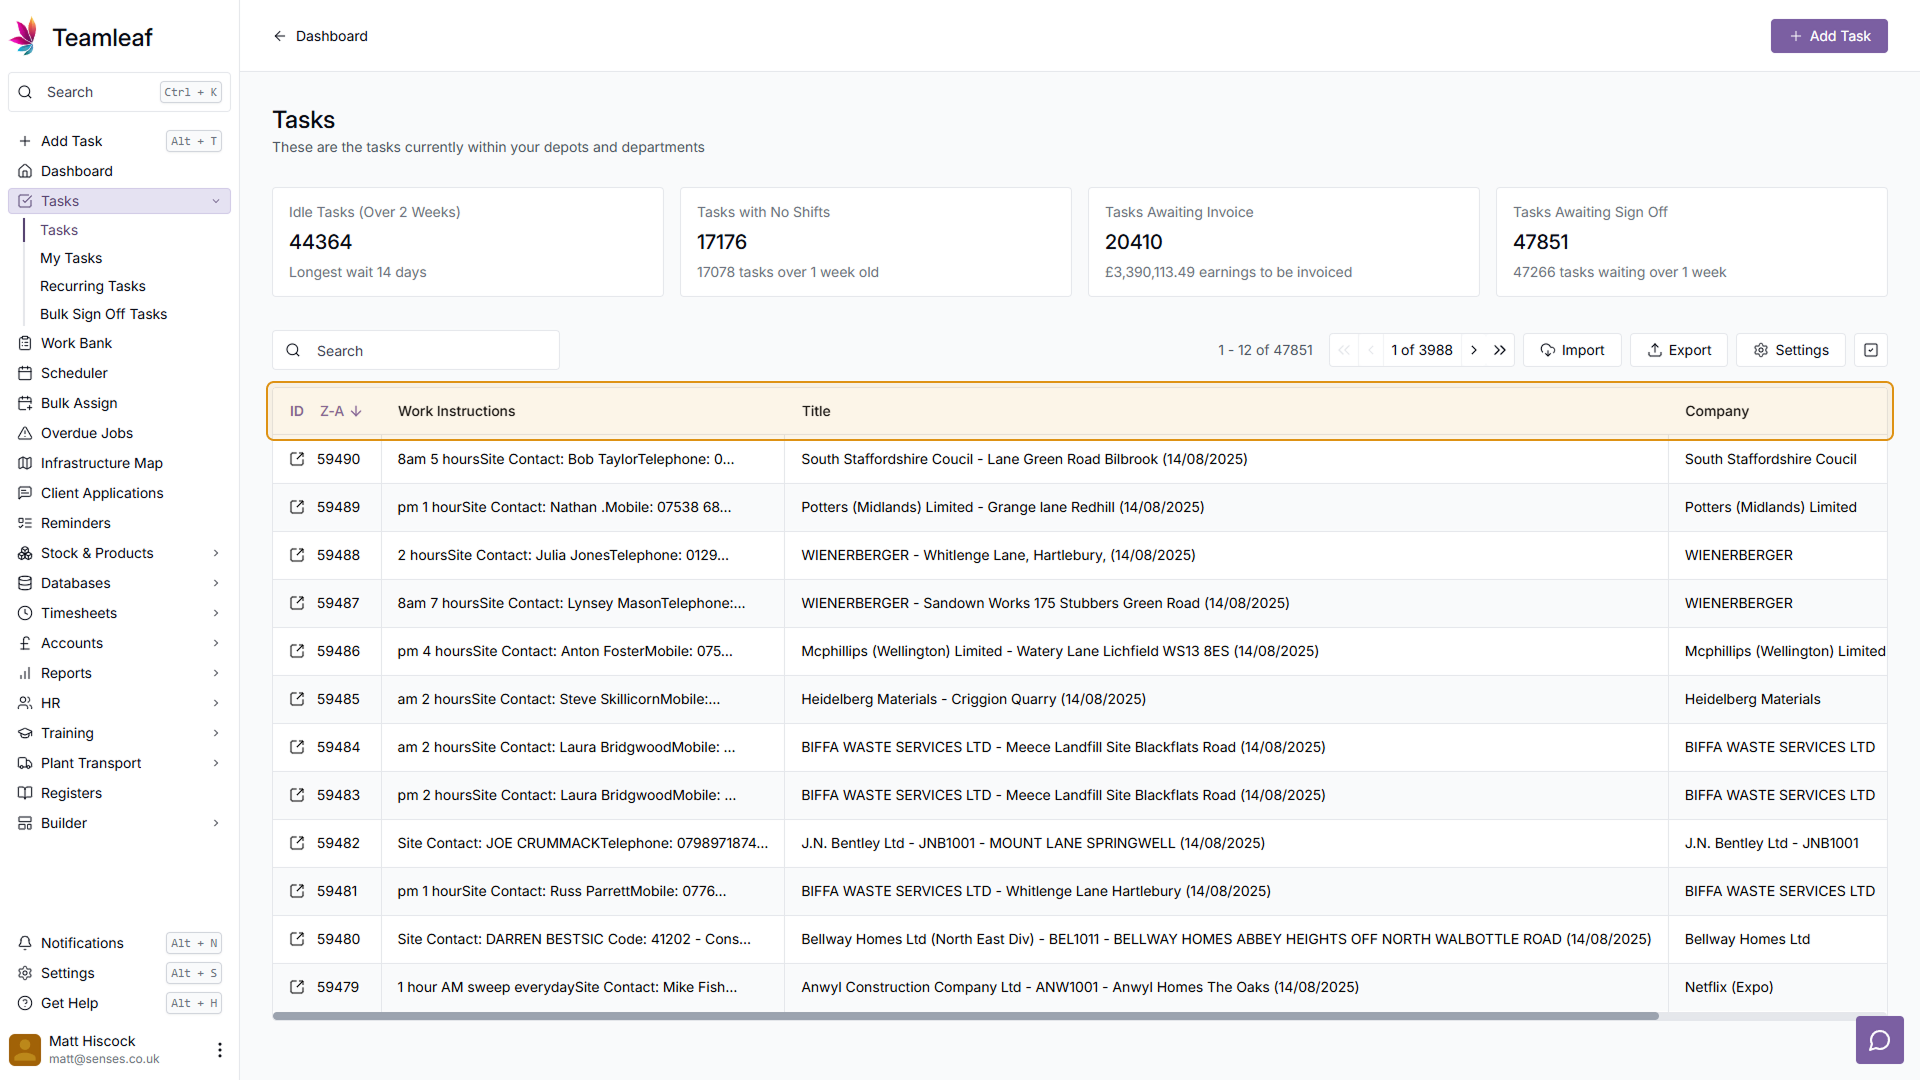Click sidebar Add Task shortcut
1920x1080 pixels.
point(119,141)
